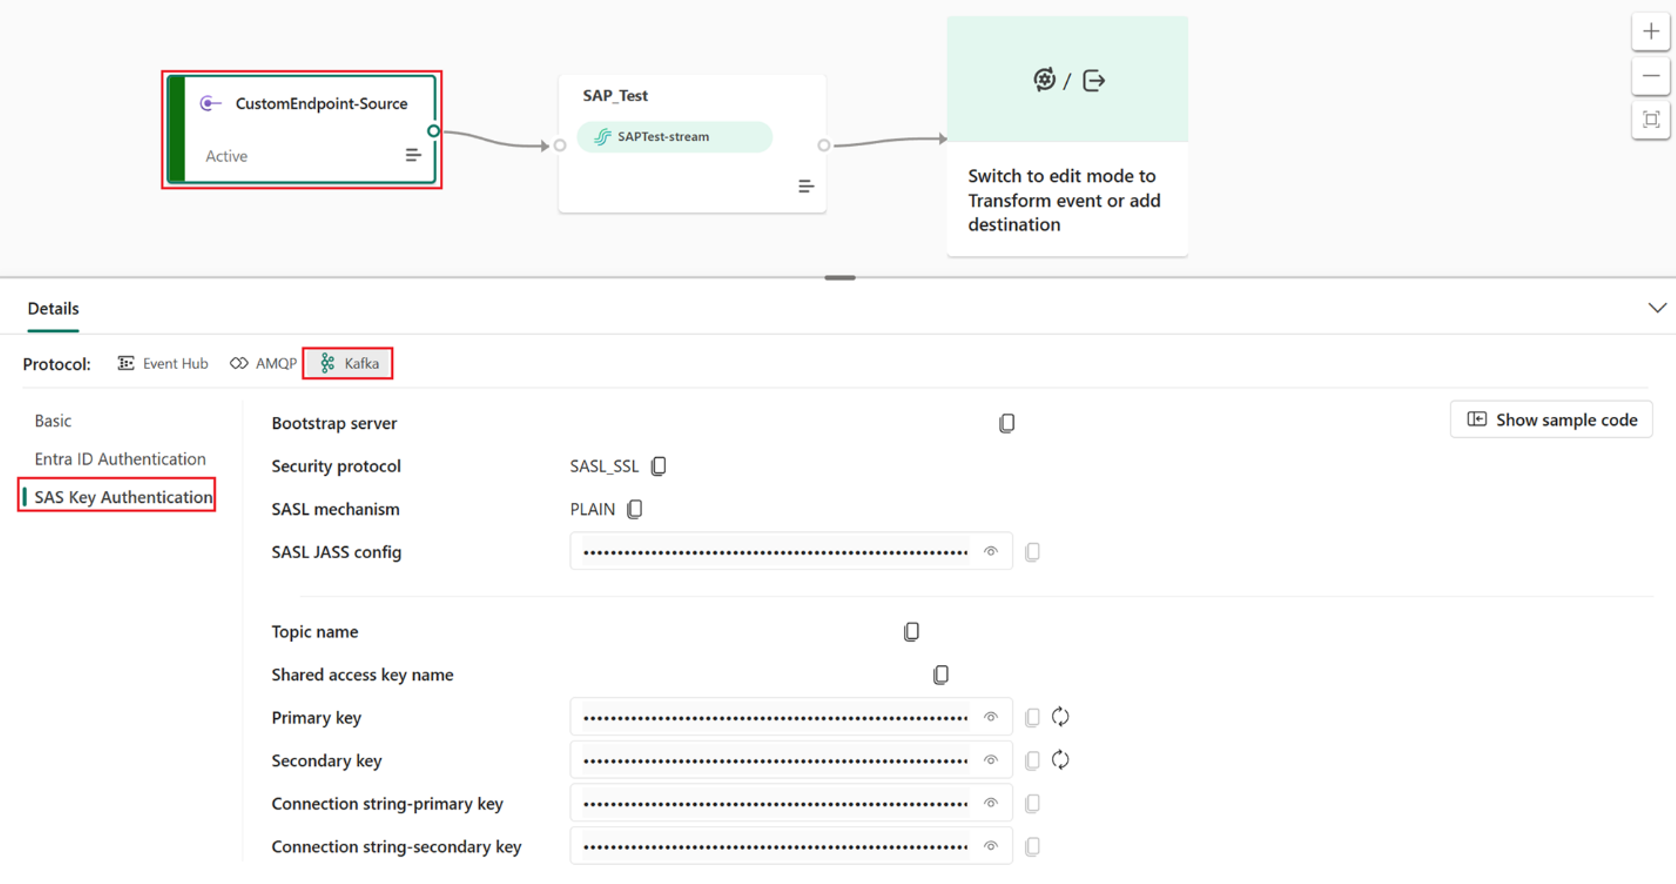Copy the SASL mechanism PLAIN value

point(634,509)
